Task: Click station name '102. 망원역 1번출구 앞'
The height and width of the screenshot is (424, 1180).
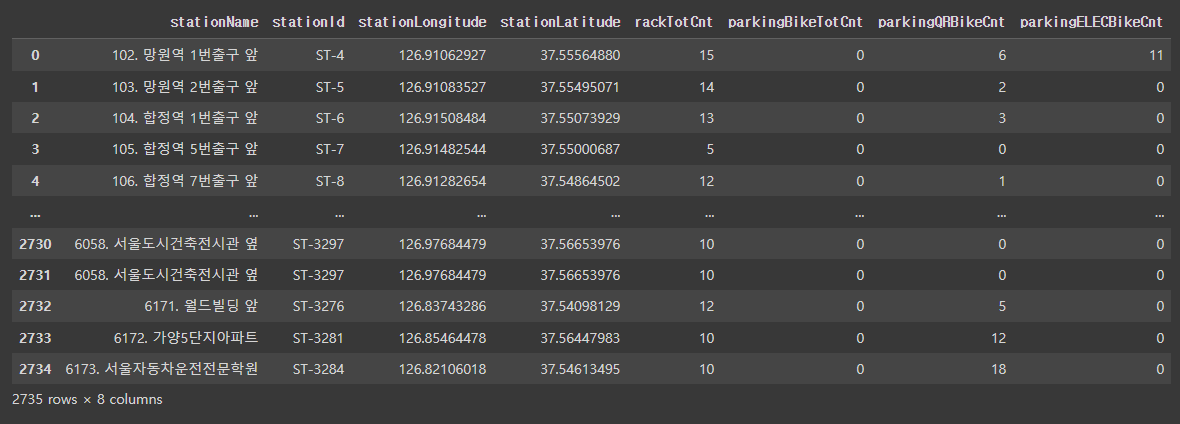Action: (184, 55)
